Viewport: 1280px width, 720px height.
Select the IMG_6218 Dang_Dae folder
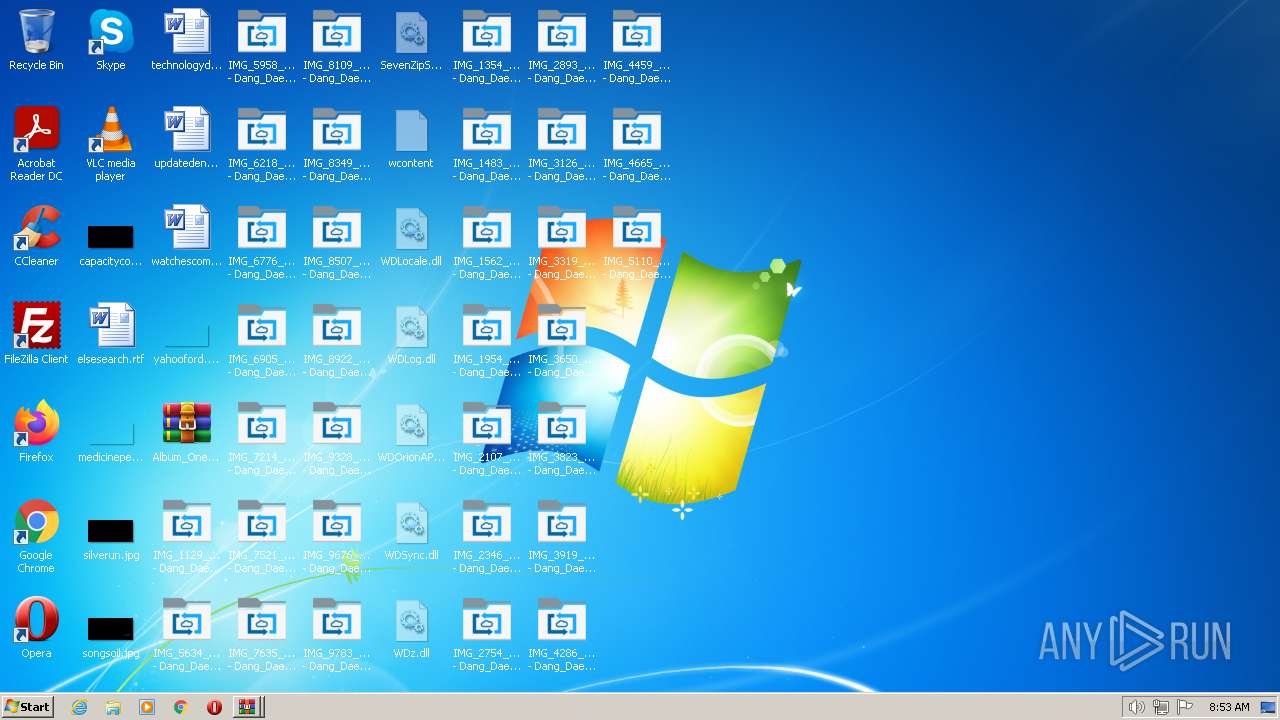[261, 144]
